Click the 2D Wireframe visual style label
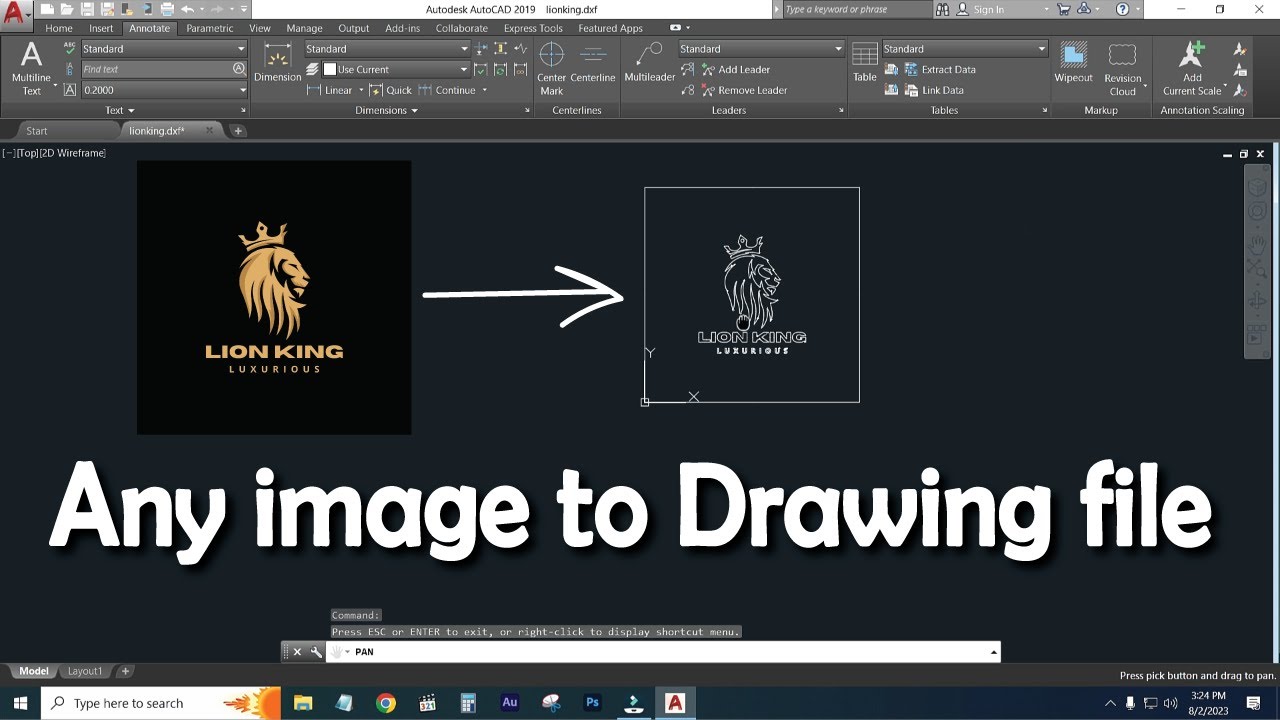 pos(72,153)
